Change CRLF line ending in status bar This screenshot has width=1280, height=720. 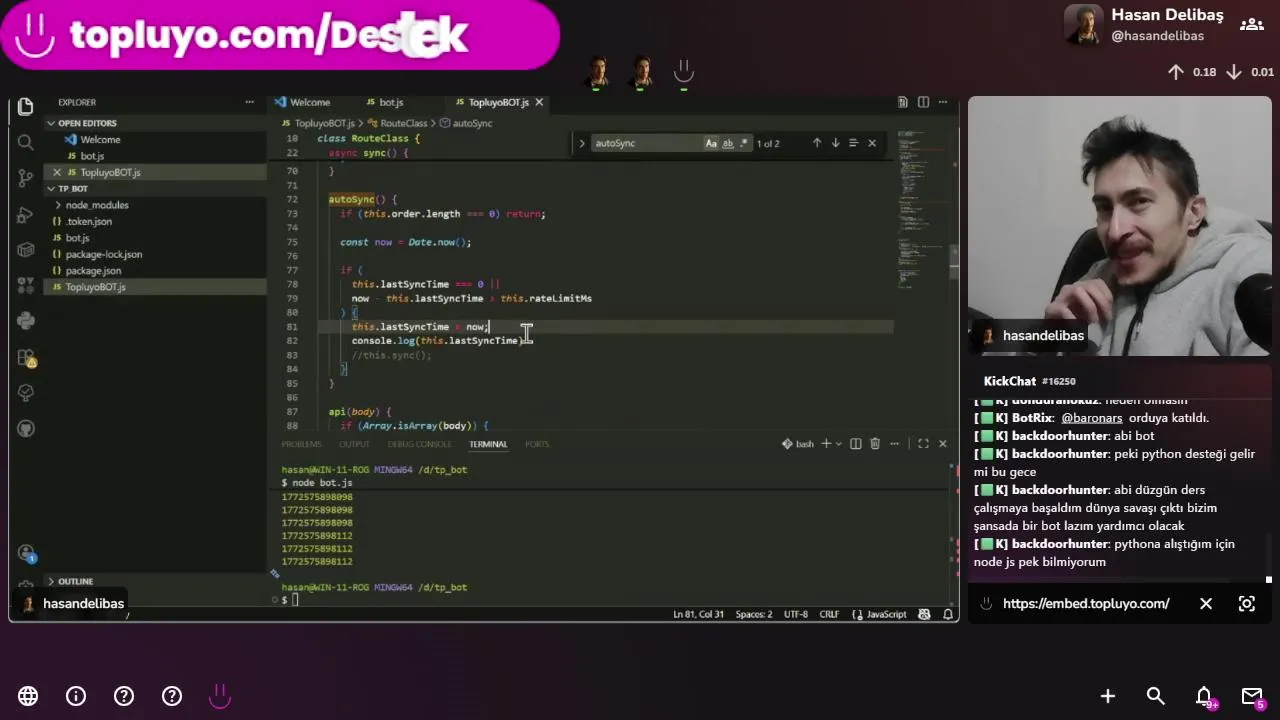(x=829, y=614)
